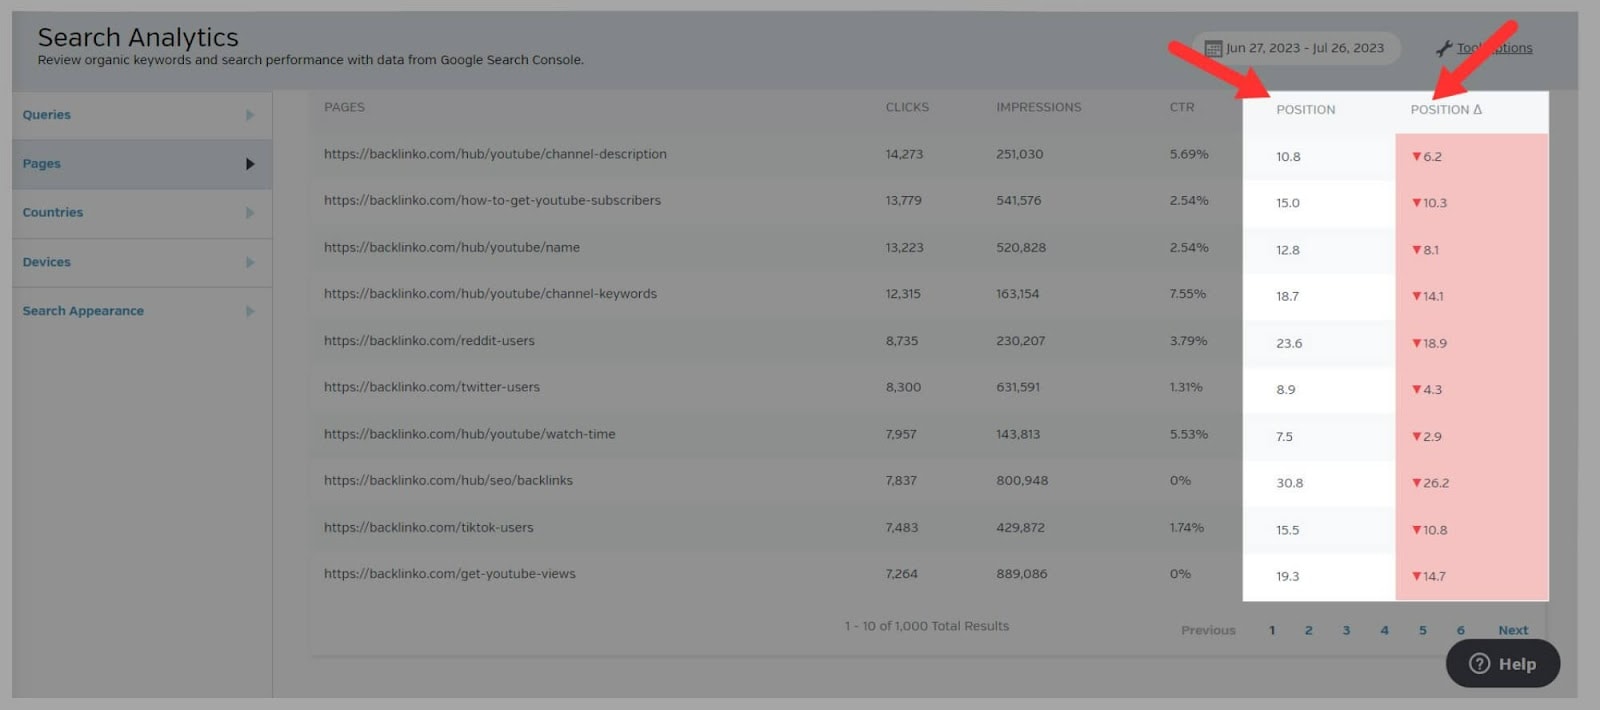1600x710 pixels.
Task: Open the channel-description page URL row
Action: pyautogui.click(x=495, y=154)
